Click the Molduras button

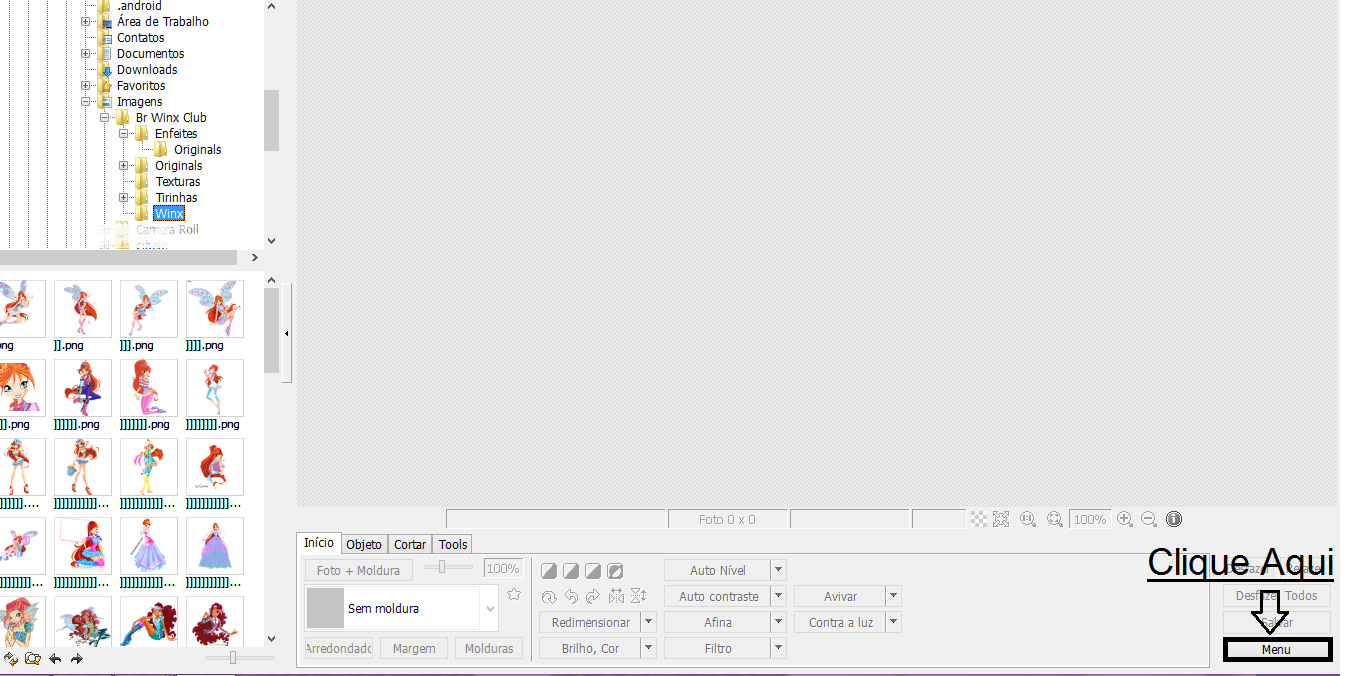pyautogui.click(x=490, y=648)
